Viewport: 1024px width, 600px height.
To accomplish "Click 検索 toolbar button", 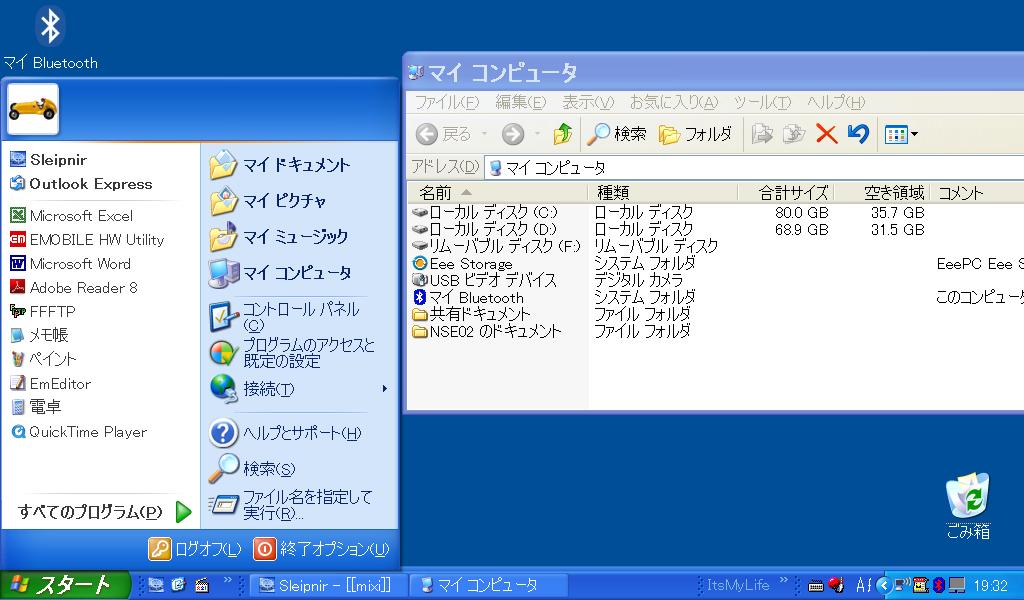I will pyautogui.click(x=616, y=134).
